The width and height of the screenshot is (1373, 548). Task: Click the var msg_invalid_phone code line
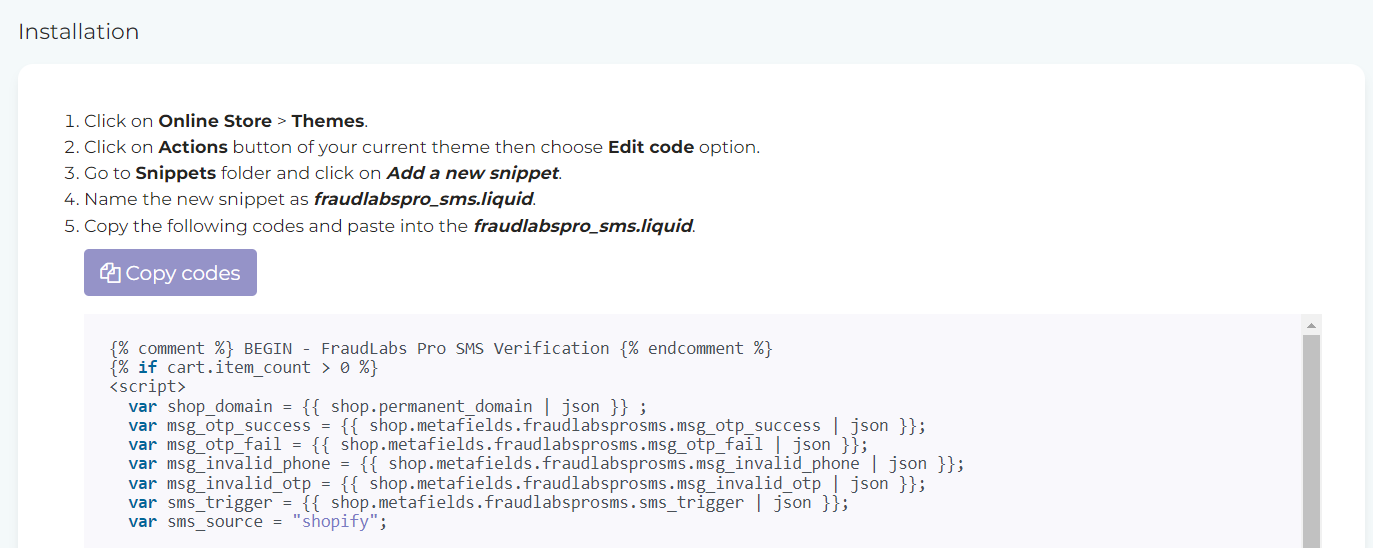pos(546,463)
